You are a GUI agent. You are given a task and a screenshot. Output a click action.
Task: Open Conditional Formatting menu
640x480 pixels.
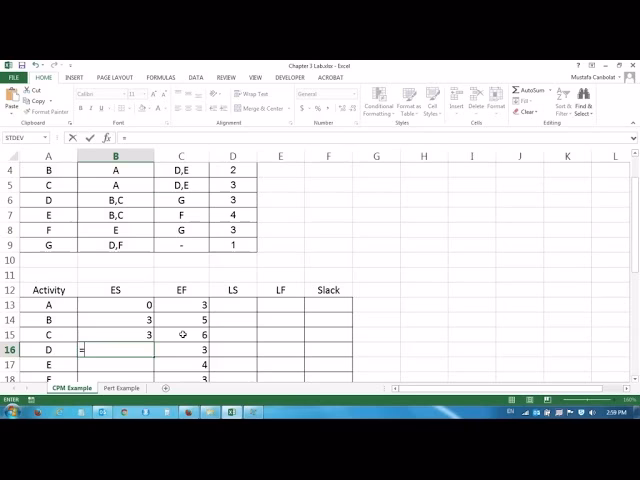click(x=379, y=102)
